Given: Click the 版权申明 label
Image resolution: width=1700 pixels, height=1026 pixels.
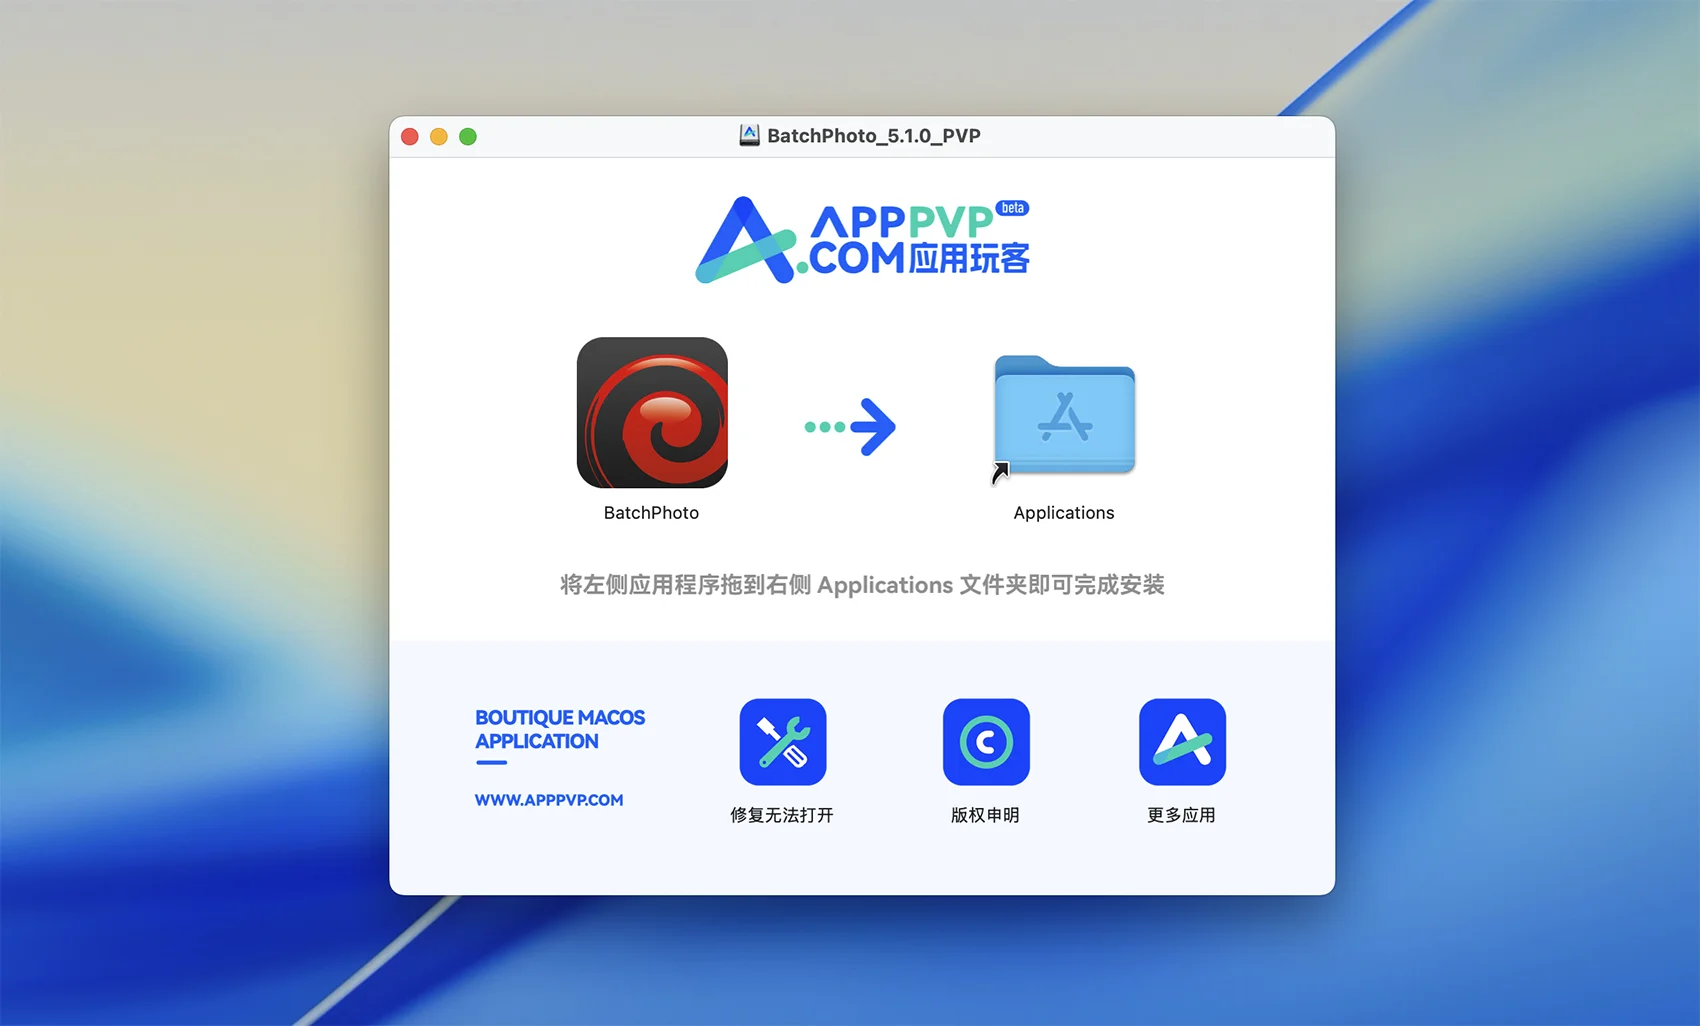Looking at the screenshot, I should tap(985, 815).
